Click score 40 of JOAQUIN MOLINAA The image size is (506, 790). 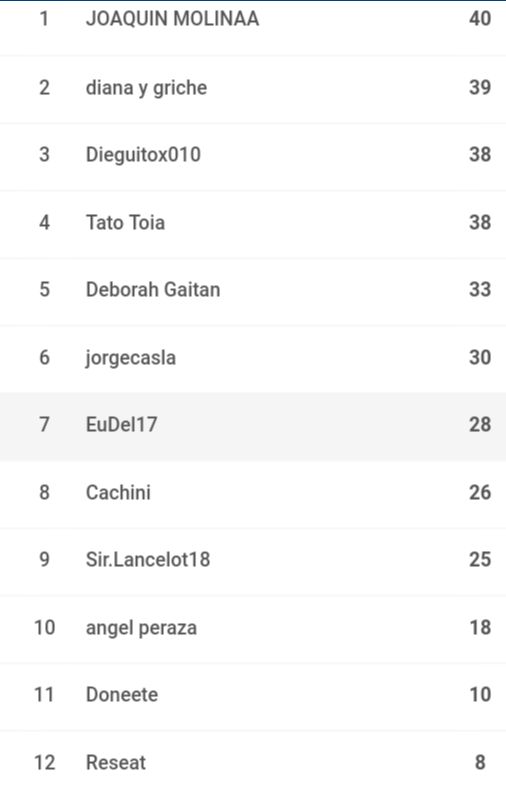coord(480,19)
